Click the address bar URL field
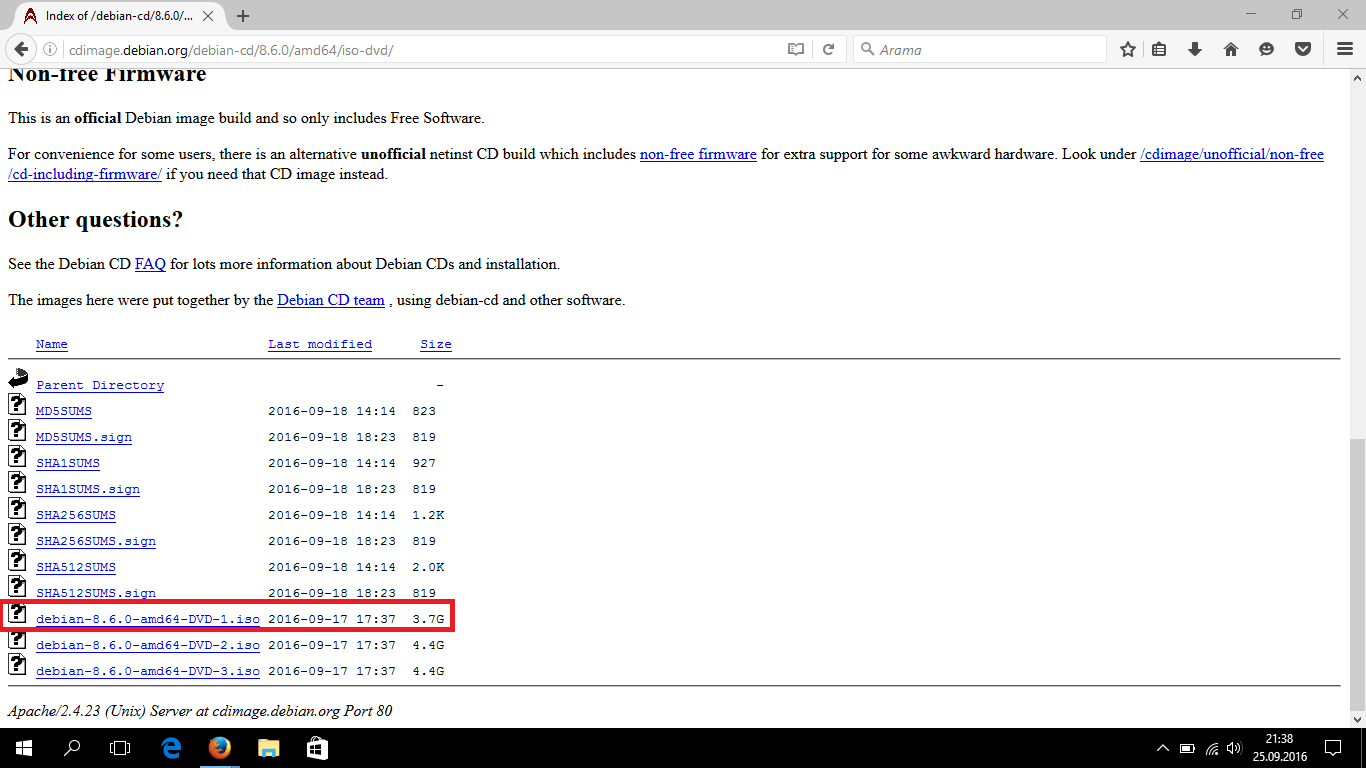Image resolution: width=1366 pixels, height=768 pixels. point(420,49)
